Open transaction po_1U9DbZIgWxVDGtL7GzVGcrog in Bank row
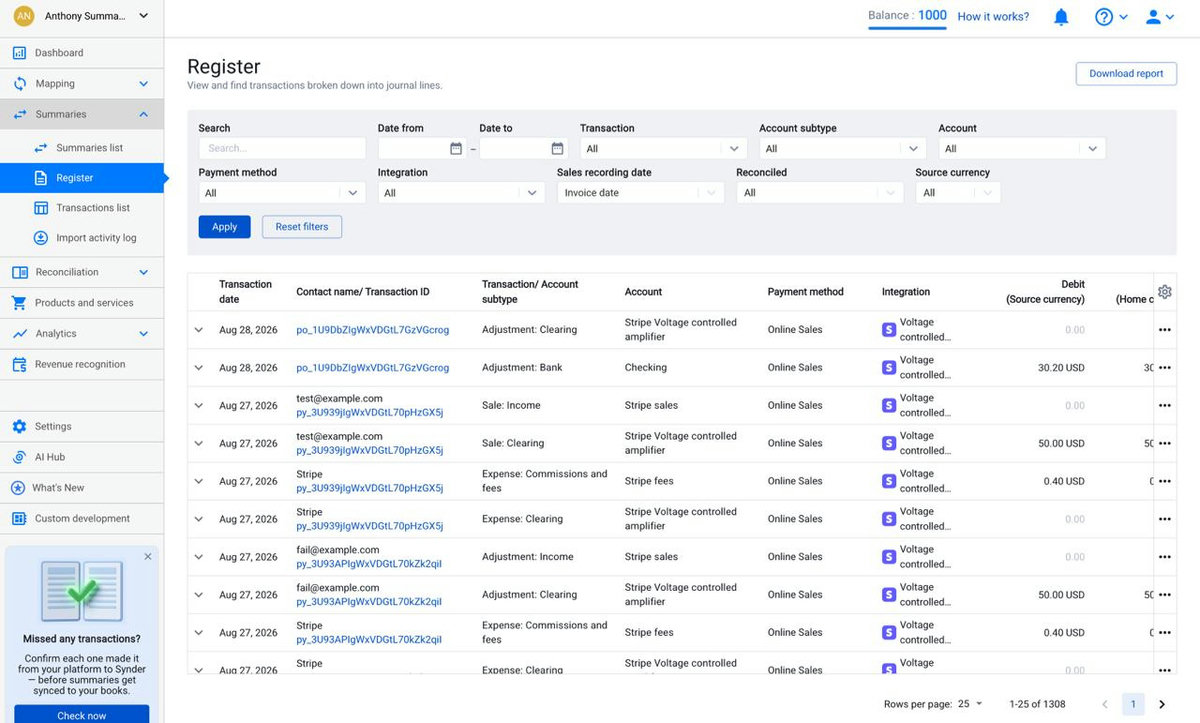This screenshot has width=1200, height=723. click(372, 368)
